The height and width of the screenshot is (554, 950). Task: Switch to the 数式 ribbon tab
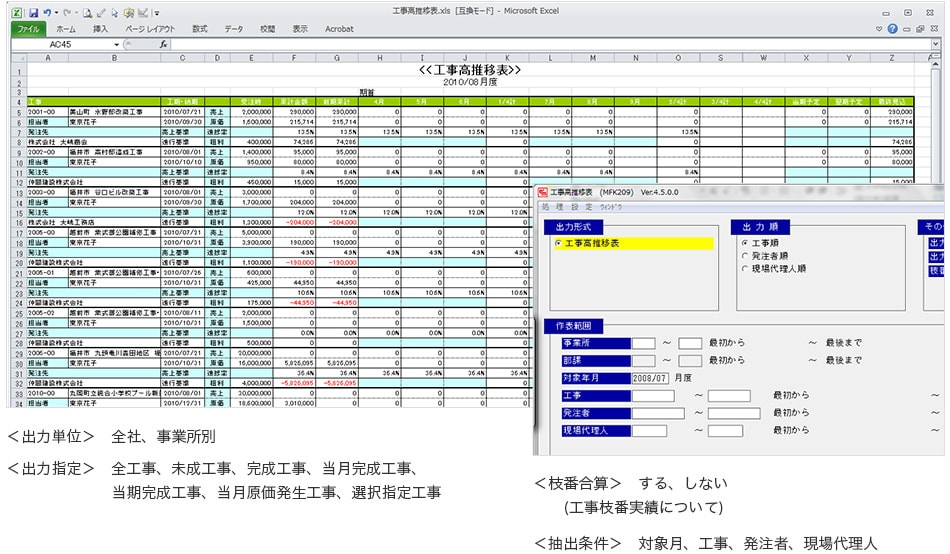(x=199, y=28)
